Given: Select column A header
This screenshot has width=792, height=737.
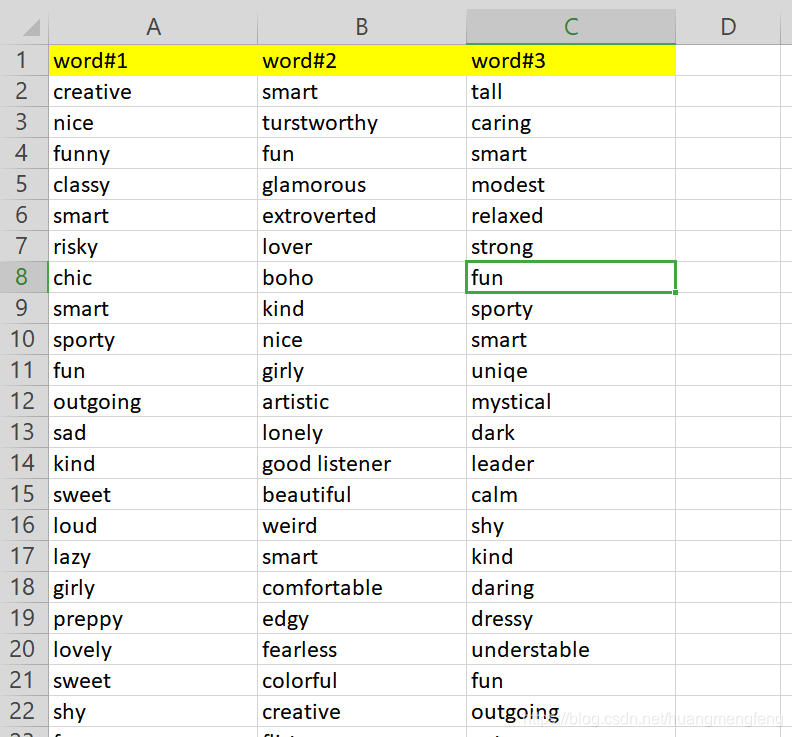Looking at the screenshot, I should coord(153,27).
